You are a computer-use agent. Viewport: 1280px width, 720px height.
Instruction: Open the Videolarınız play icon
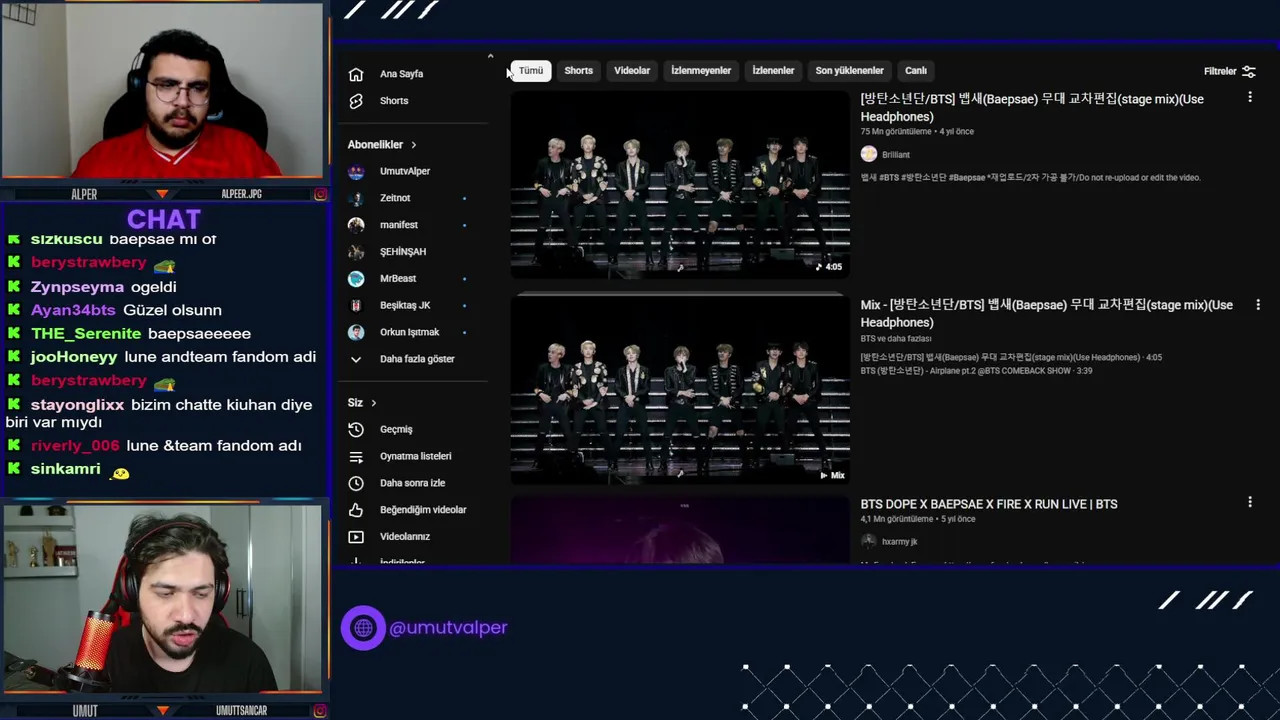(x=356, y=537)
